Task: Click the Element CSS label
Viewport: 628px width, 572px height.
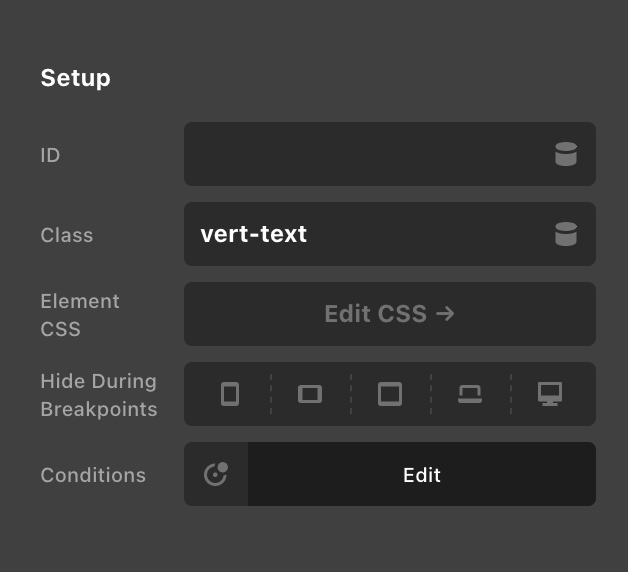Action: (80, 315)
